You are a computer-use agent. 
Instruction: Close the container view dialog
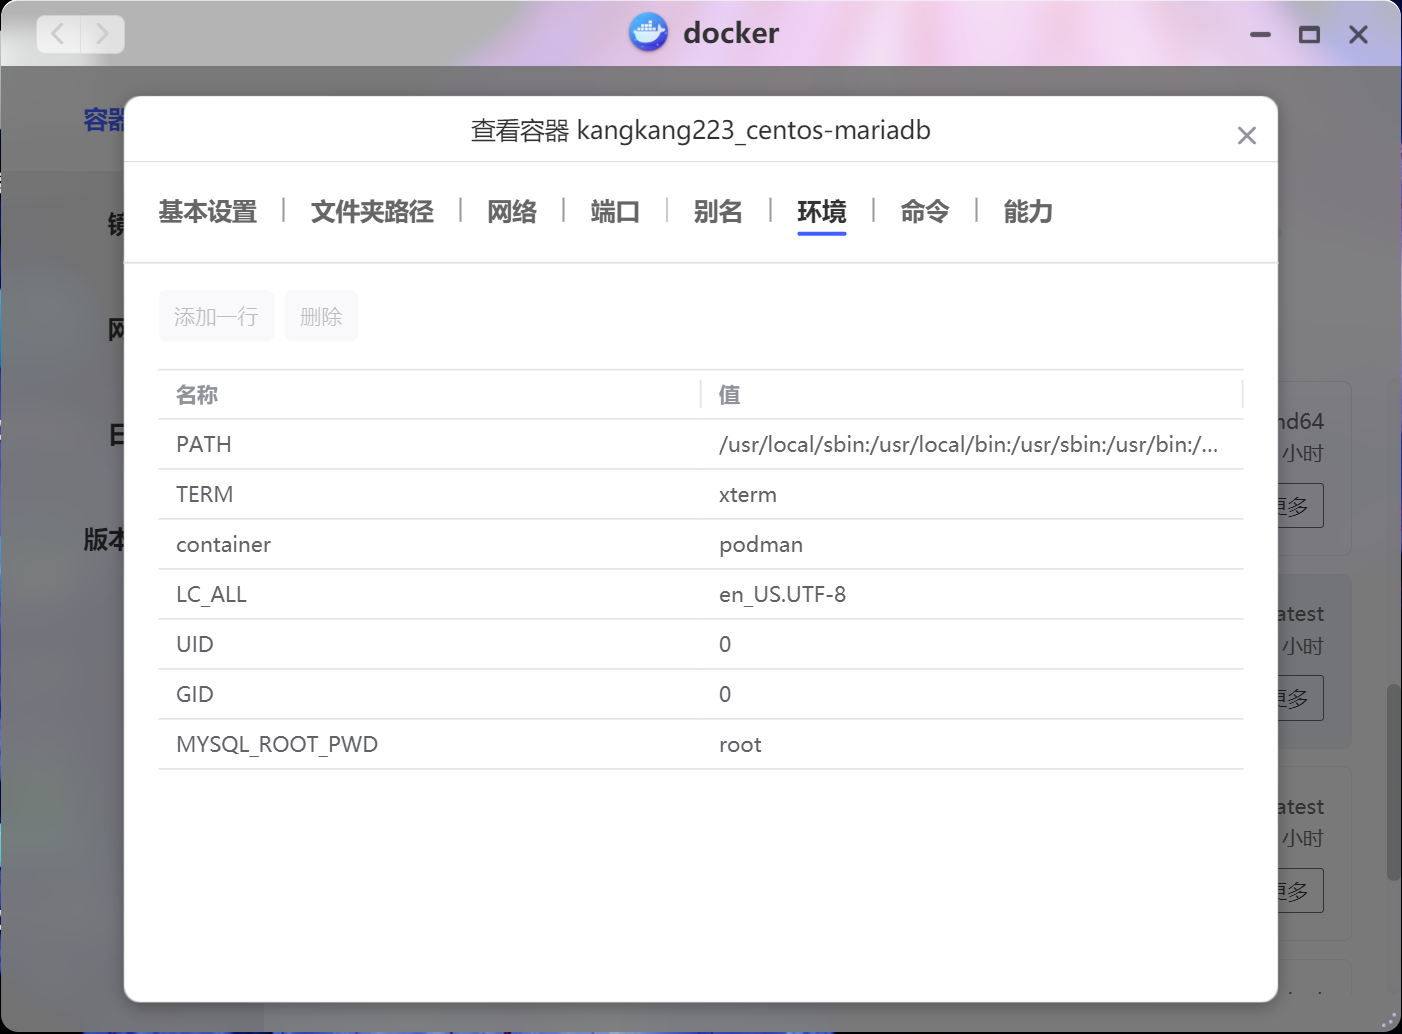(x=1246, y=136)
